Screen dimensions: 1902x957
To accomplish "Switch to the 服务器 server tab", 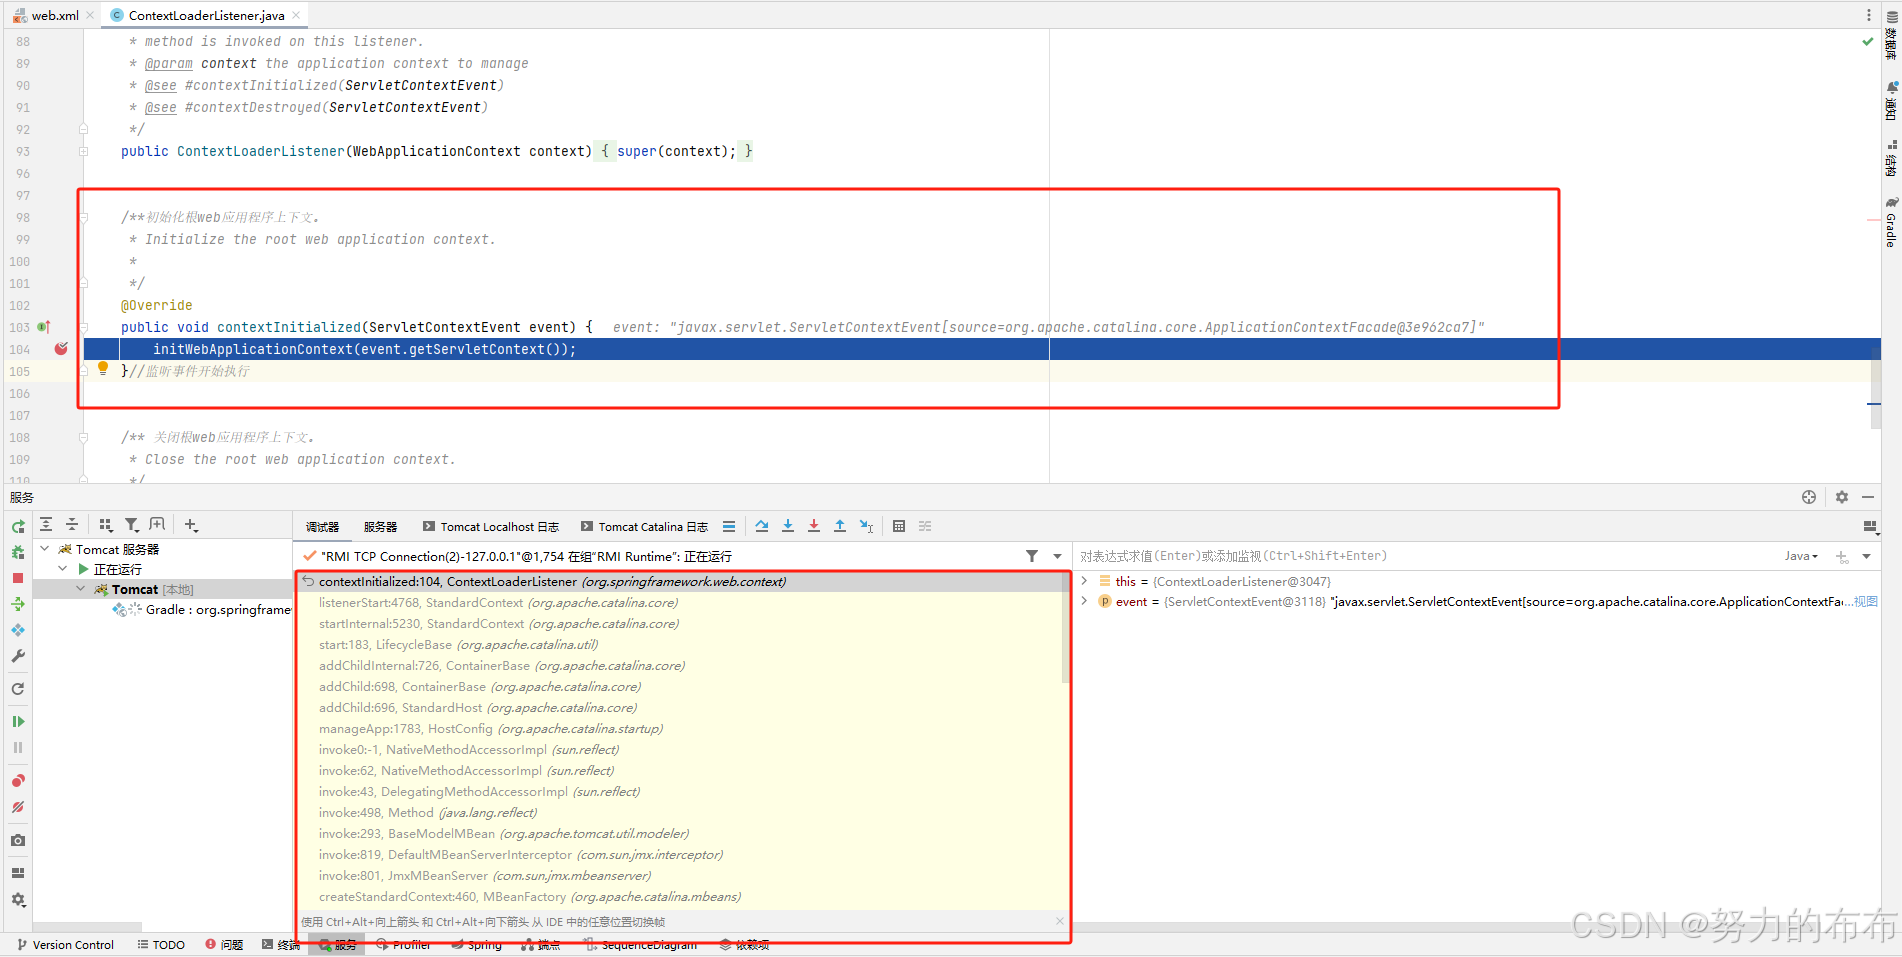I will point(380,527).
